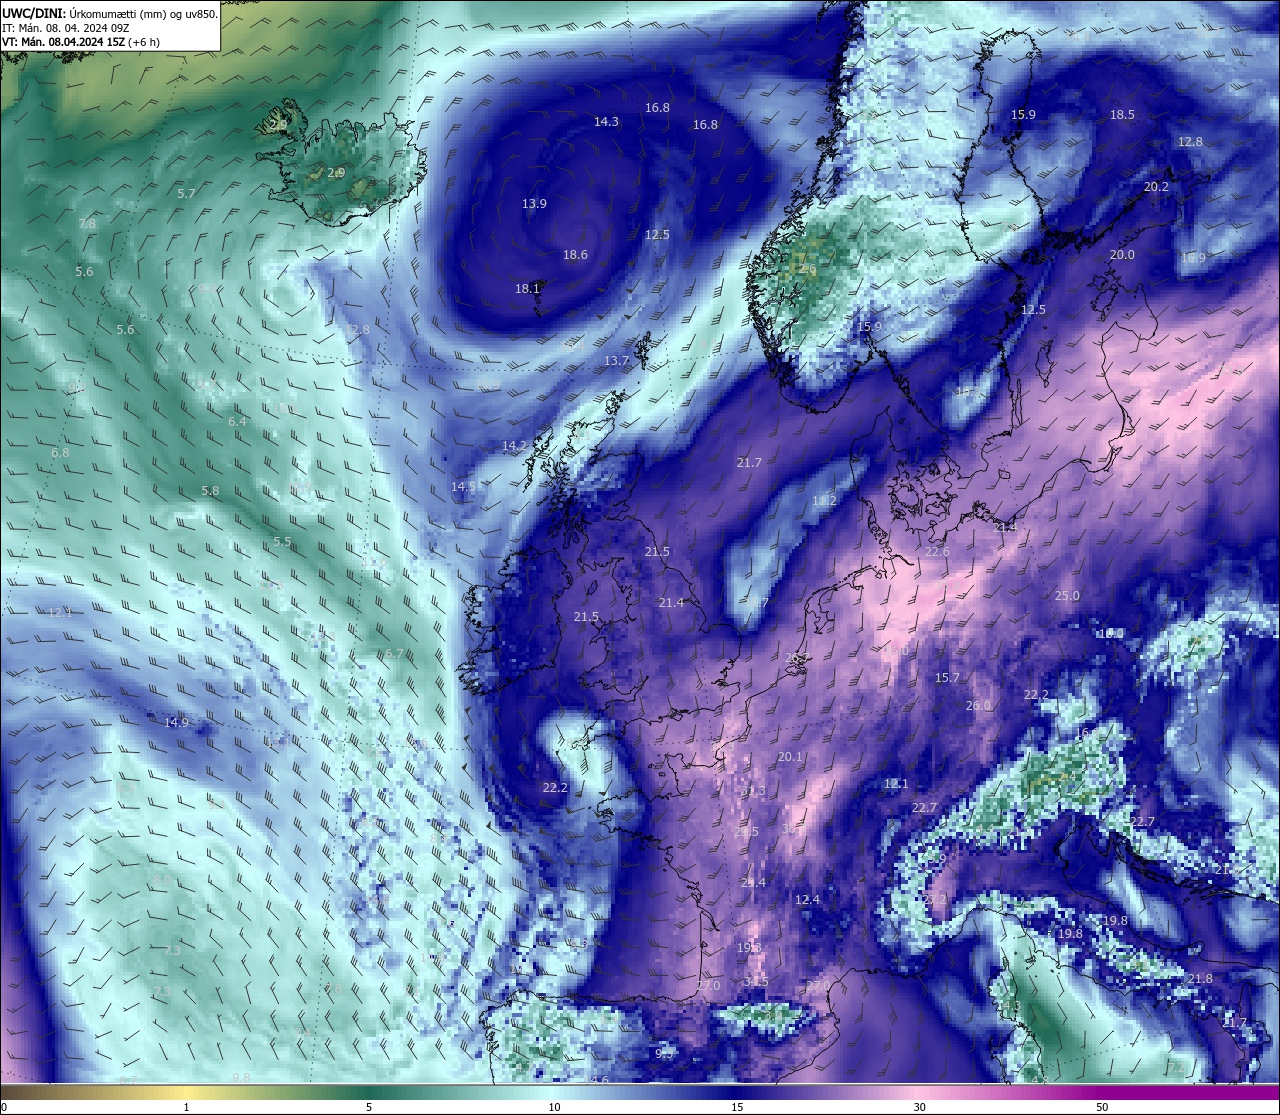
Task: Select the 25.0 value label
Action: pyautogui.click(x=1067, y=595)
